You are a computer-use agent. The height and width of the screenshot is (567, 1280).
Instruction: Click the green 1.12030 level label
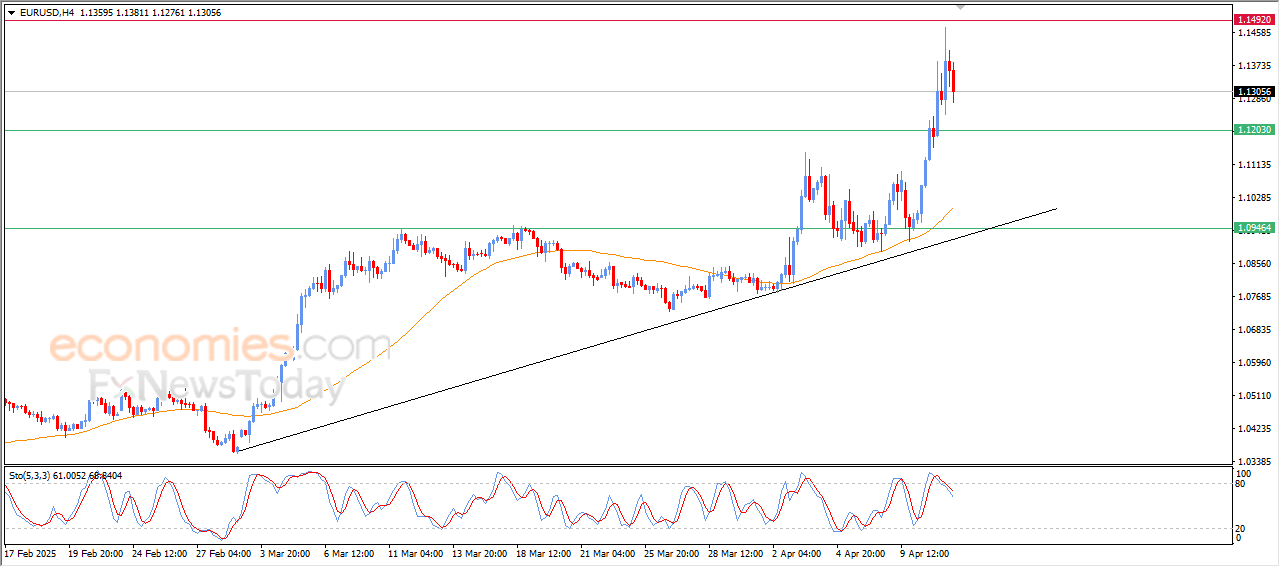pos(1254,130)
